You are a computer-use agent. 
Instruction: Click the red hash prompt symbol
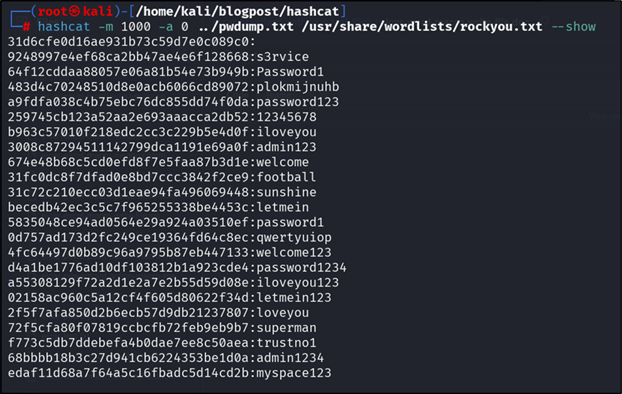[27, 27]
